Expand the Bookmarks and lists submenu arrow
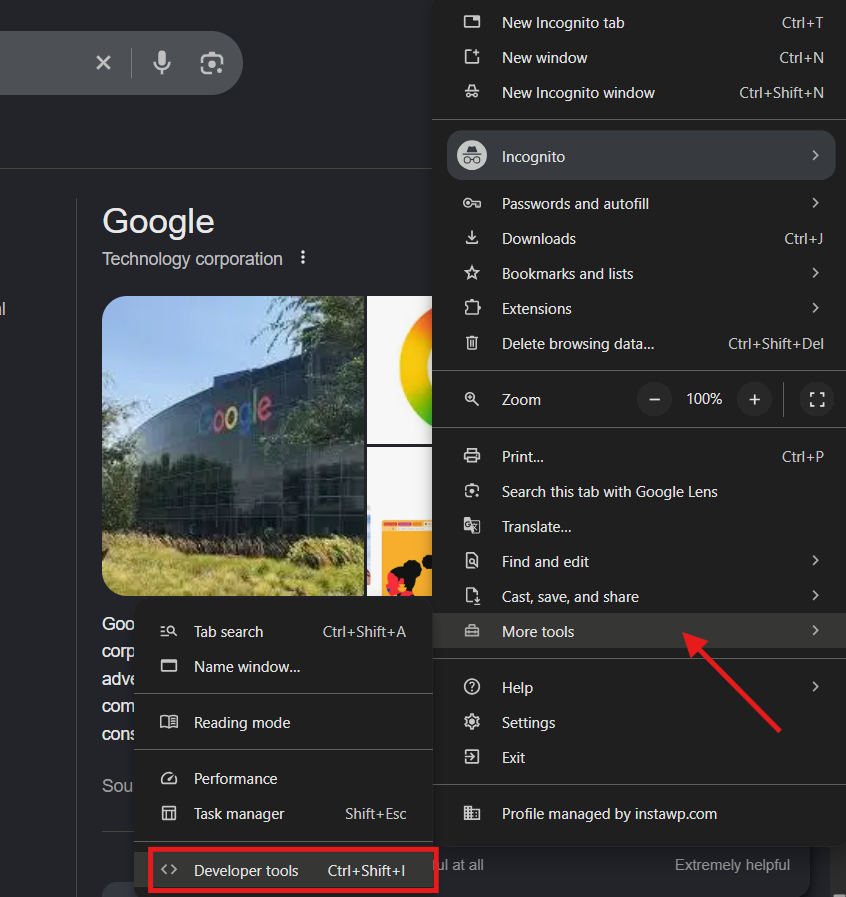The height and width of the screenshot is (897, 846). pos(816,273)
